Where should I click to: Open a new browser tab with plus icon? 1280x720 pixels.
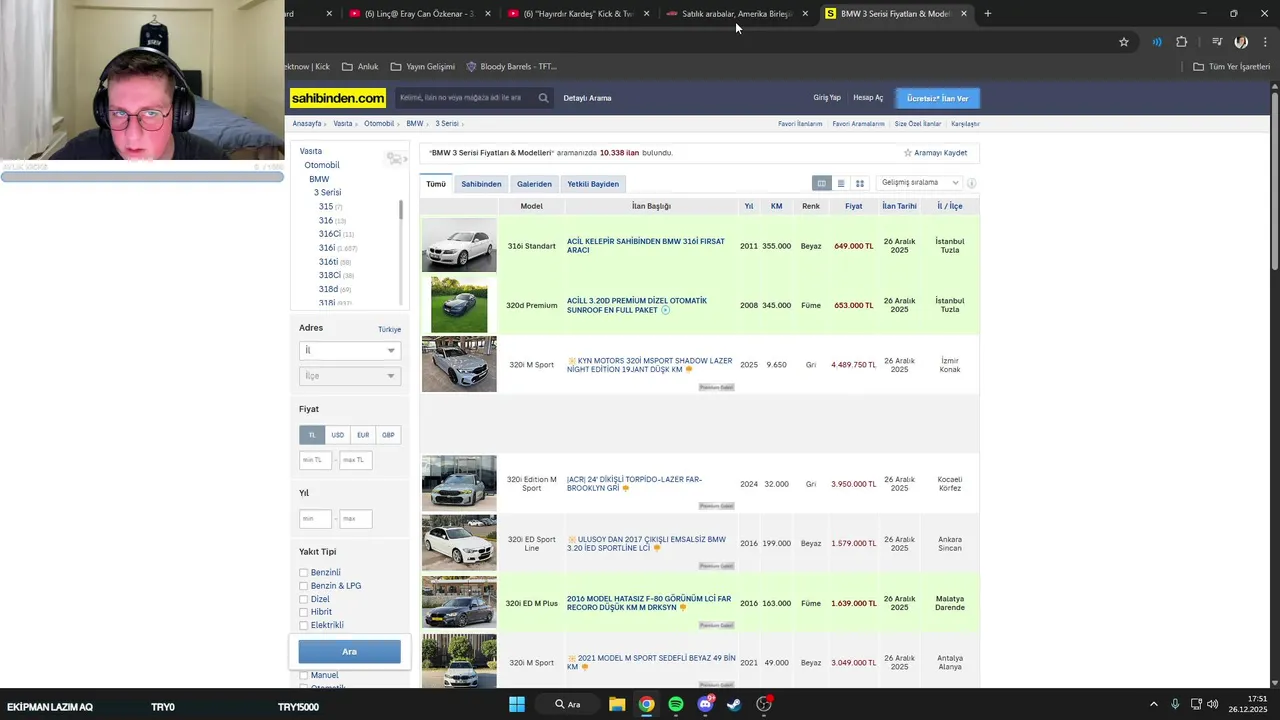(988, 14)
